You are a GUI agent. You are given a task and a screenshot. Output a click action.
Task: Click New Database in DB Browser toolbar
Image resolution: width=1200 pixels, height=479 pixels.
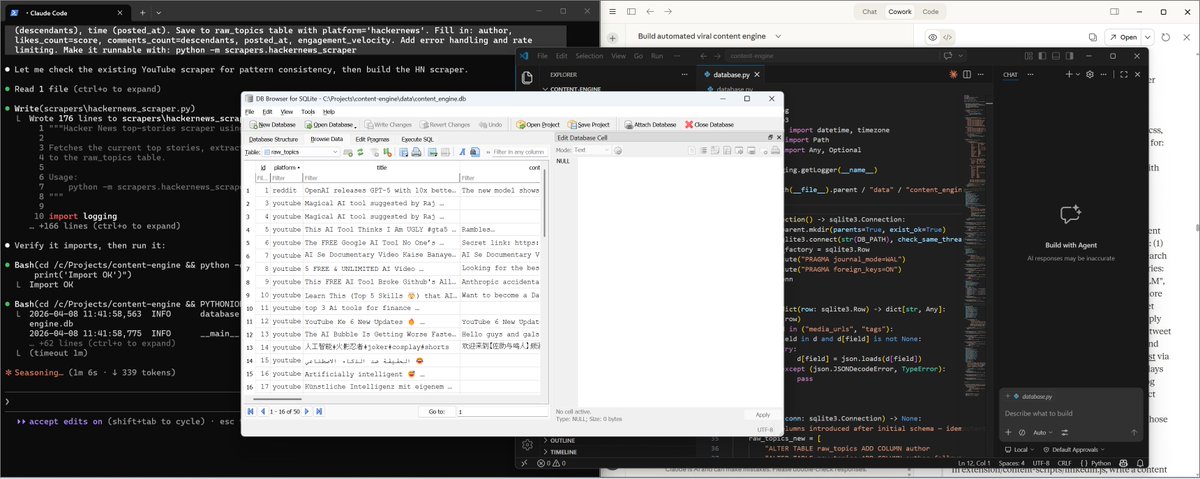[272, 124]
